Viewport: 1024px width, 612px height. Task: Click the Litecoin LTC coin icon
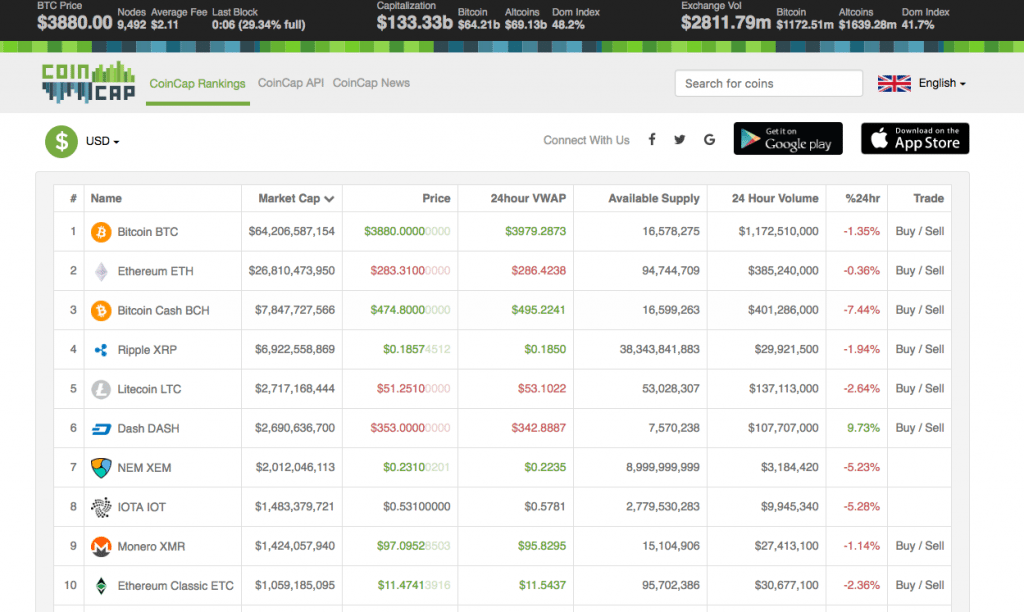pos(101,389)
